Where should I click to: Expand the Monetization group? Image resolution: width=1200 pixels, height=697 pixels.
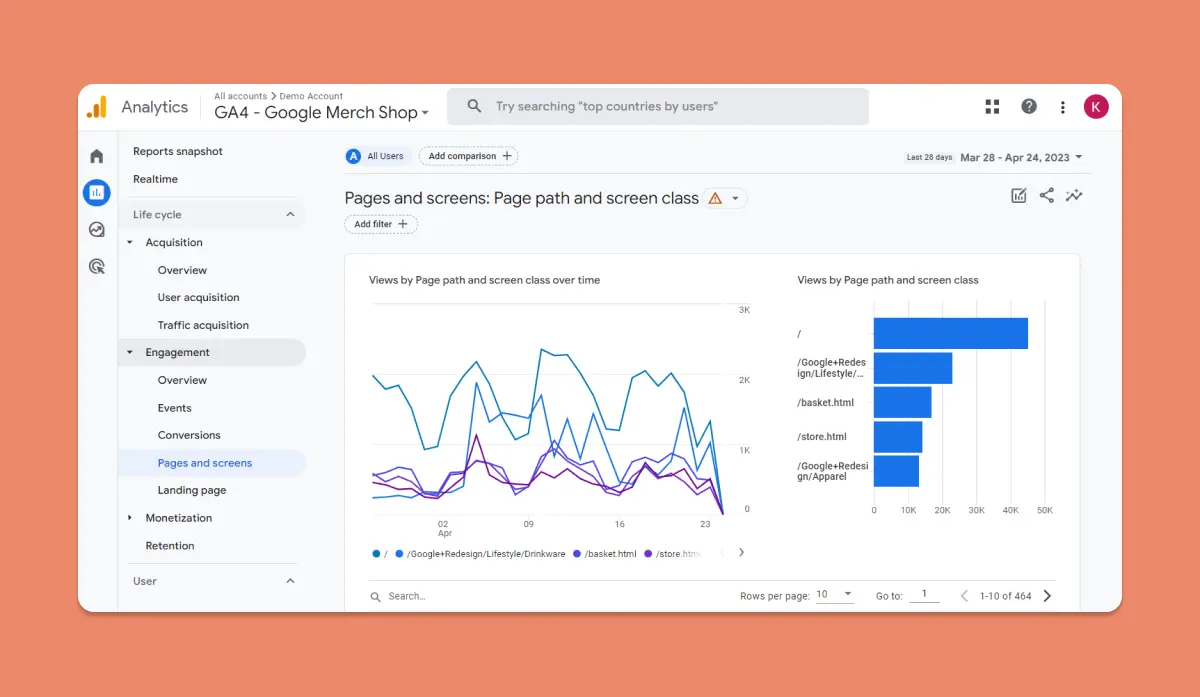130,518
